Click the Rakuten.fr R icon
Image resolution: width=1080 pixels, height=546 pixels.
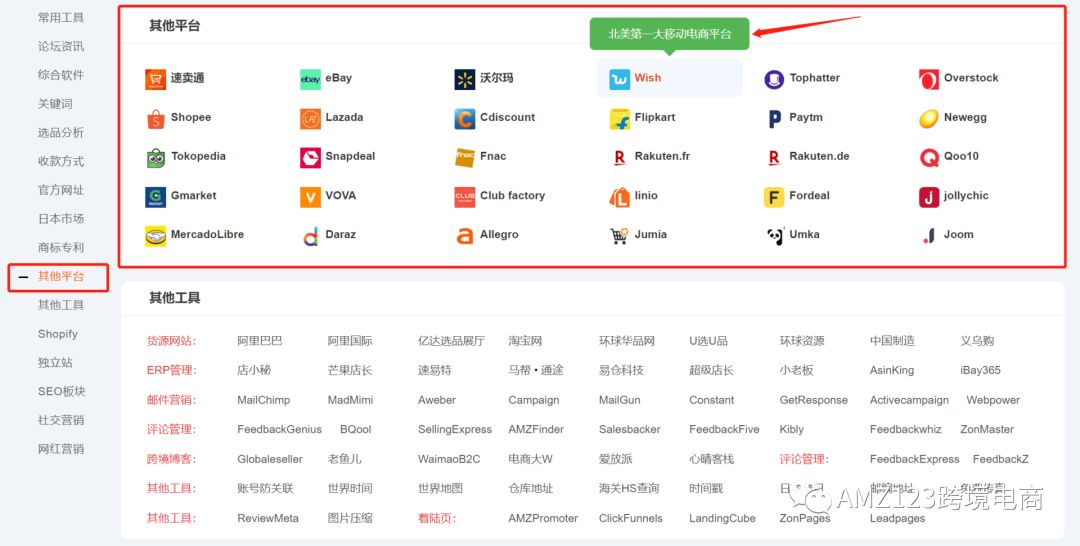click(619, 158)
